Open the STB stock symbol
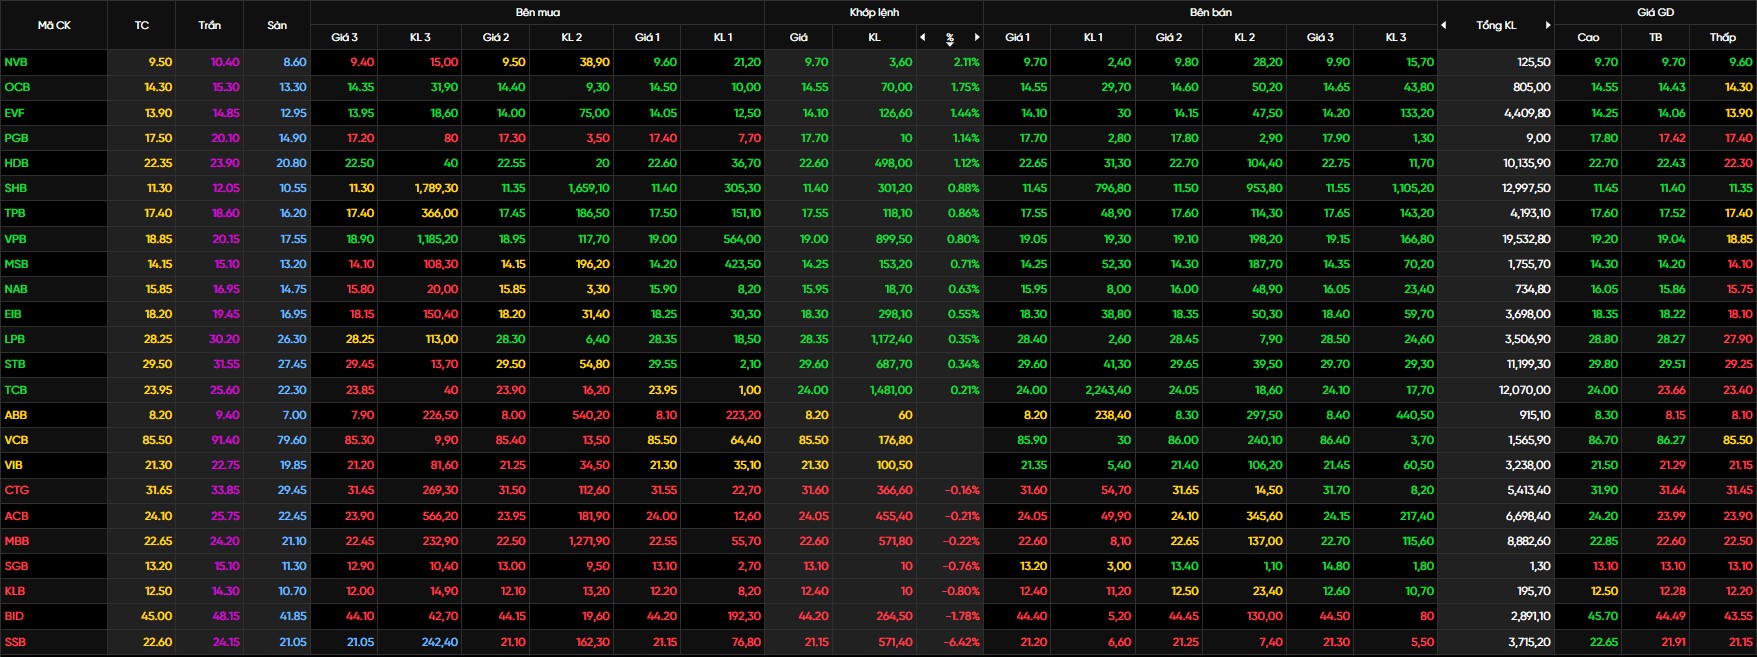 [x=15, y=365]
